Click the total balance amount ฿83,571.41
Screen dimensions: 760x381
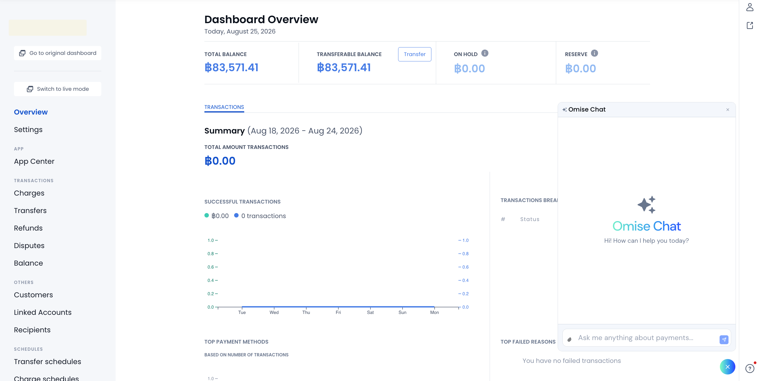[231, 67]
